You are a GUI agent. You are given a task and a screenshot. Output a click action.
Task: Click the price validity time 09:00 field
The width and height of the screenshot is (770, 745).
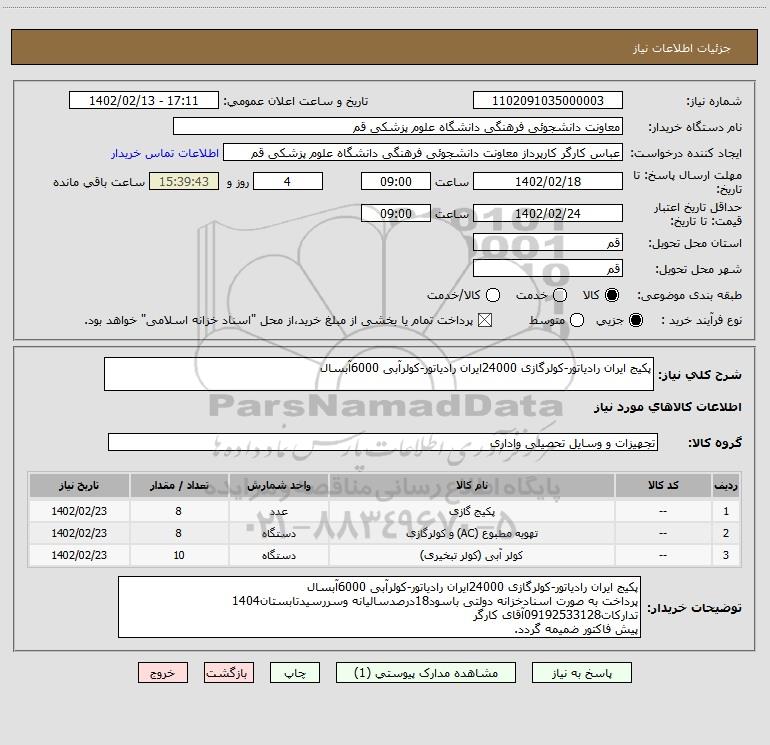click(396, 213)
